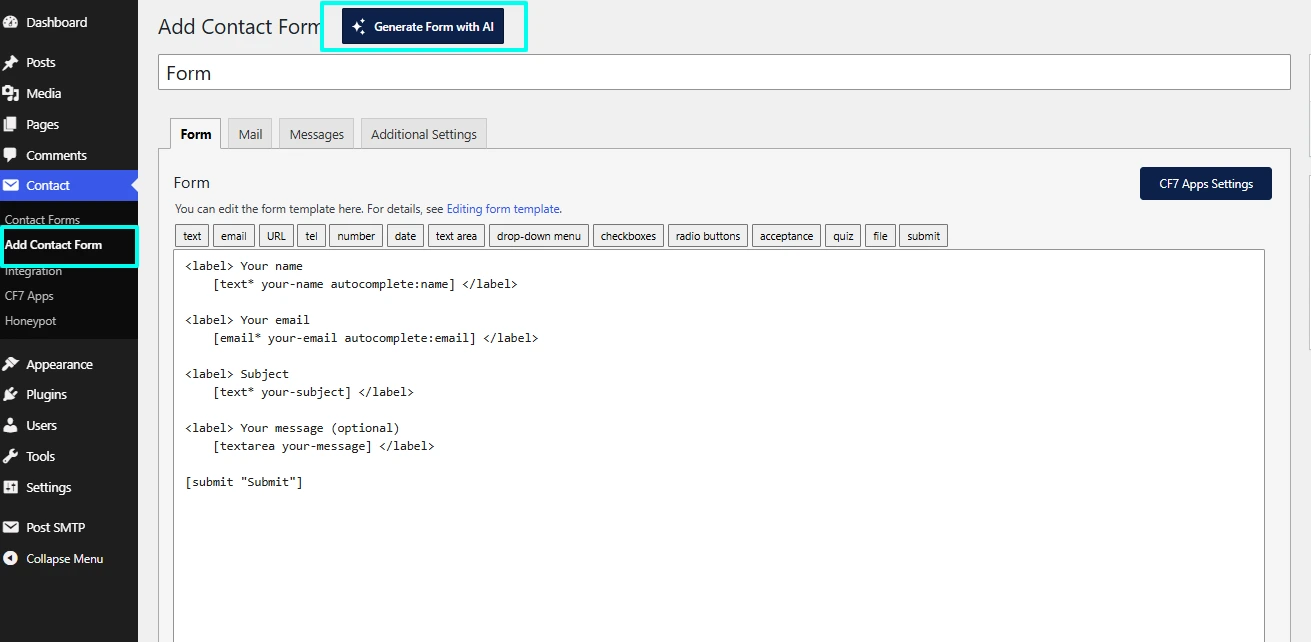This screenshot has height=642, width=1311.
Task: Click sparkle icon on Generate Form button
Action: [x=359, y=27]
